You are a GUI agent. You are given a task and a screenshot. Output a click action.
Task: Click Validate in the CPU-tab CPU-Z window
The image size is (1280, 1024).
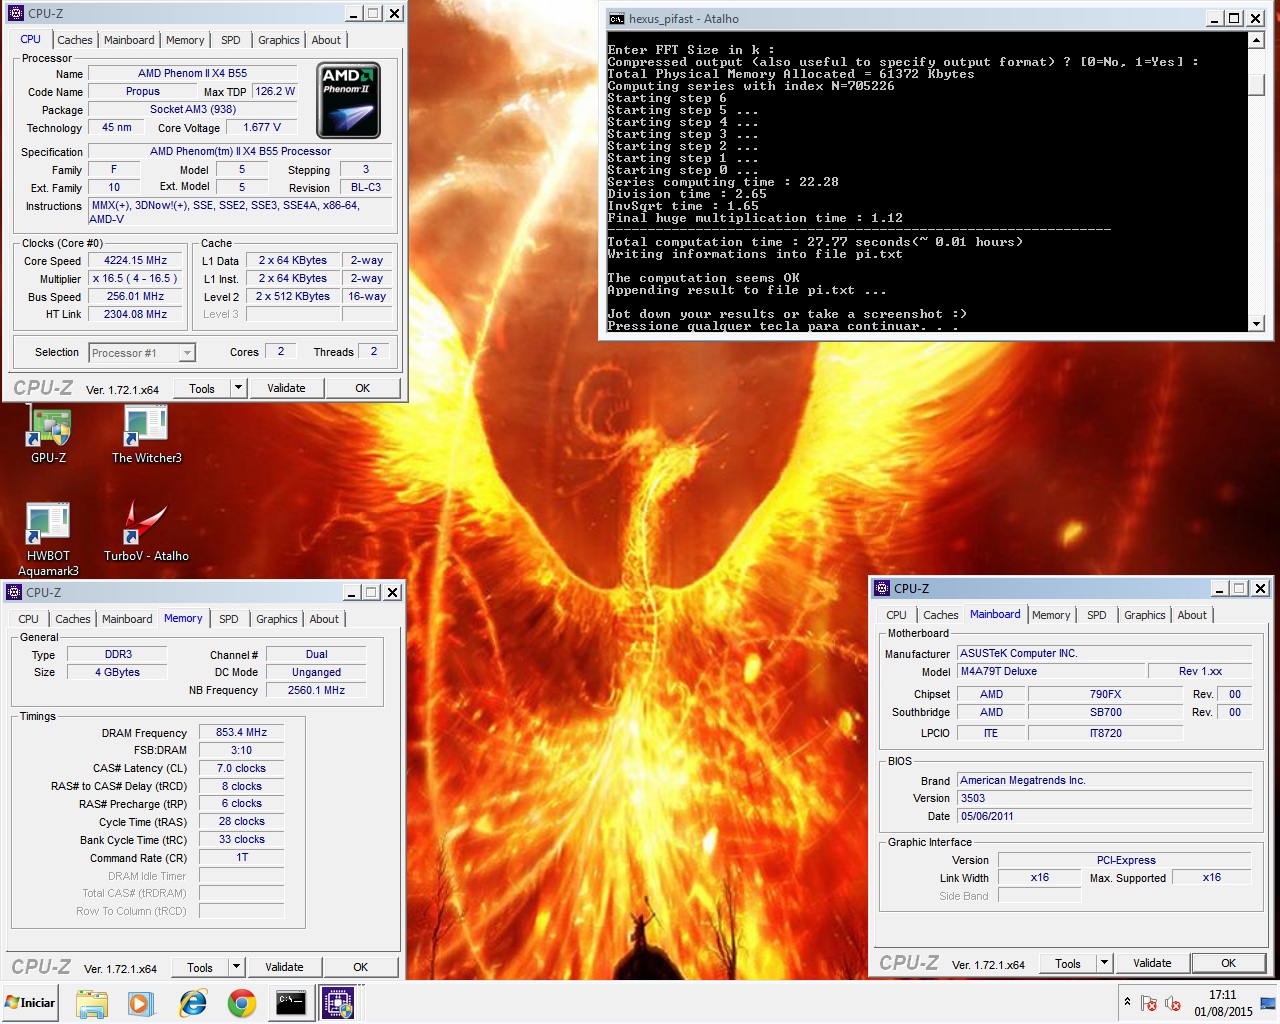(286, 388)
